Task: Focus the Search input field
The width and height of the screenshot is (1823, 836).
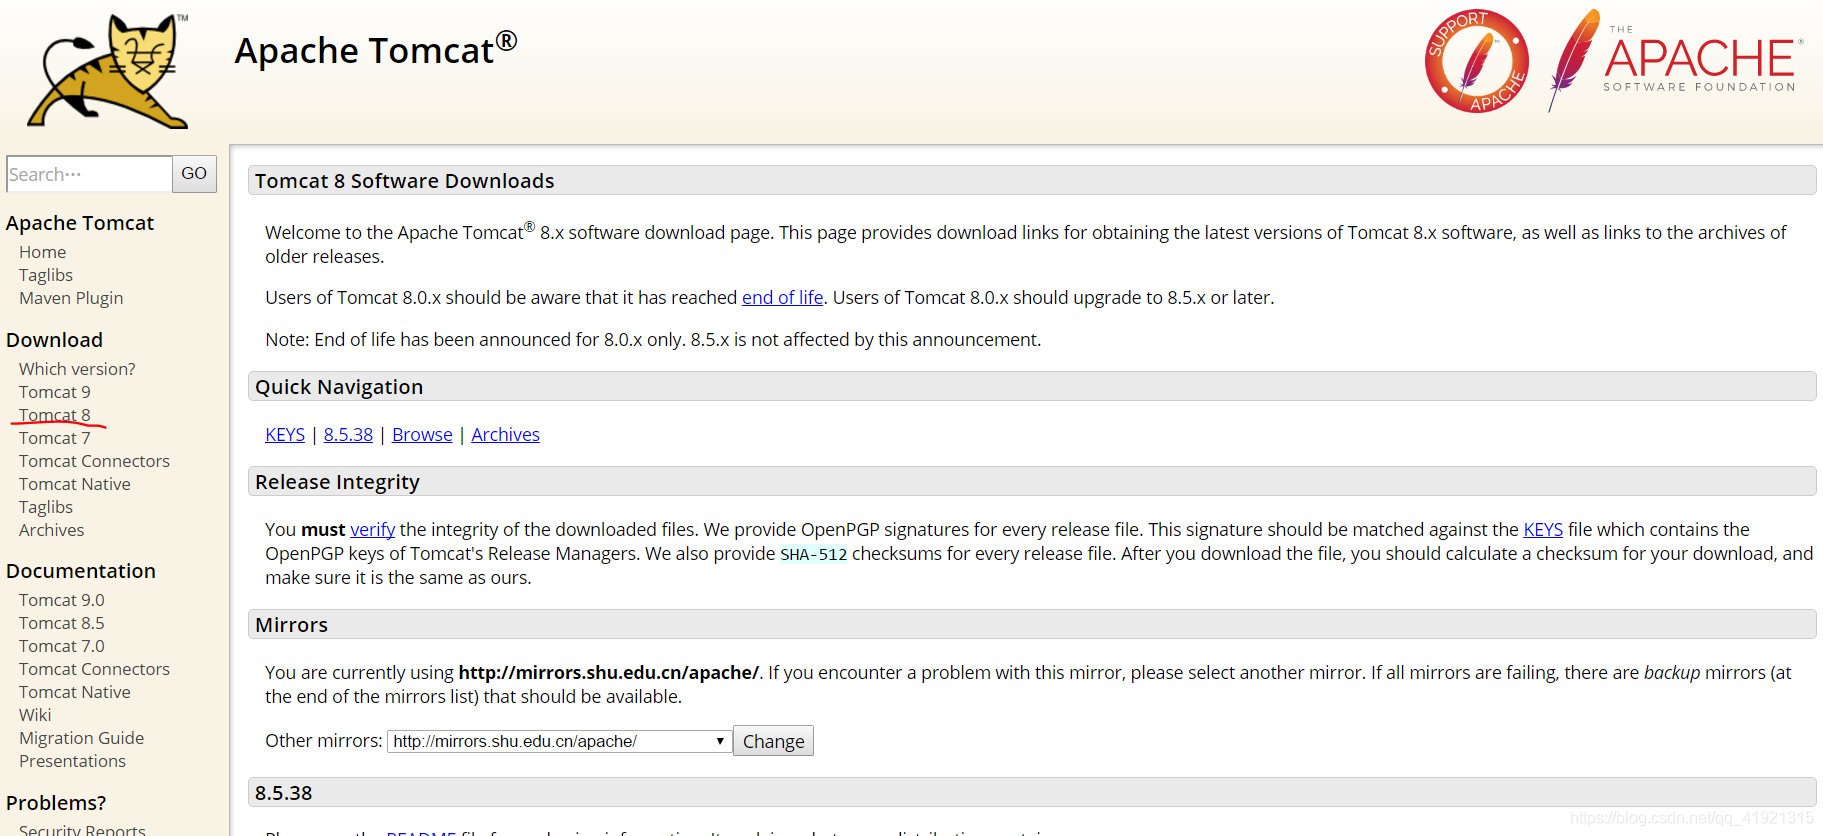Action: 89,174
